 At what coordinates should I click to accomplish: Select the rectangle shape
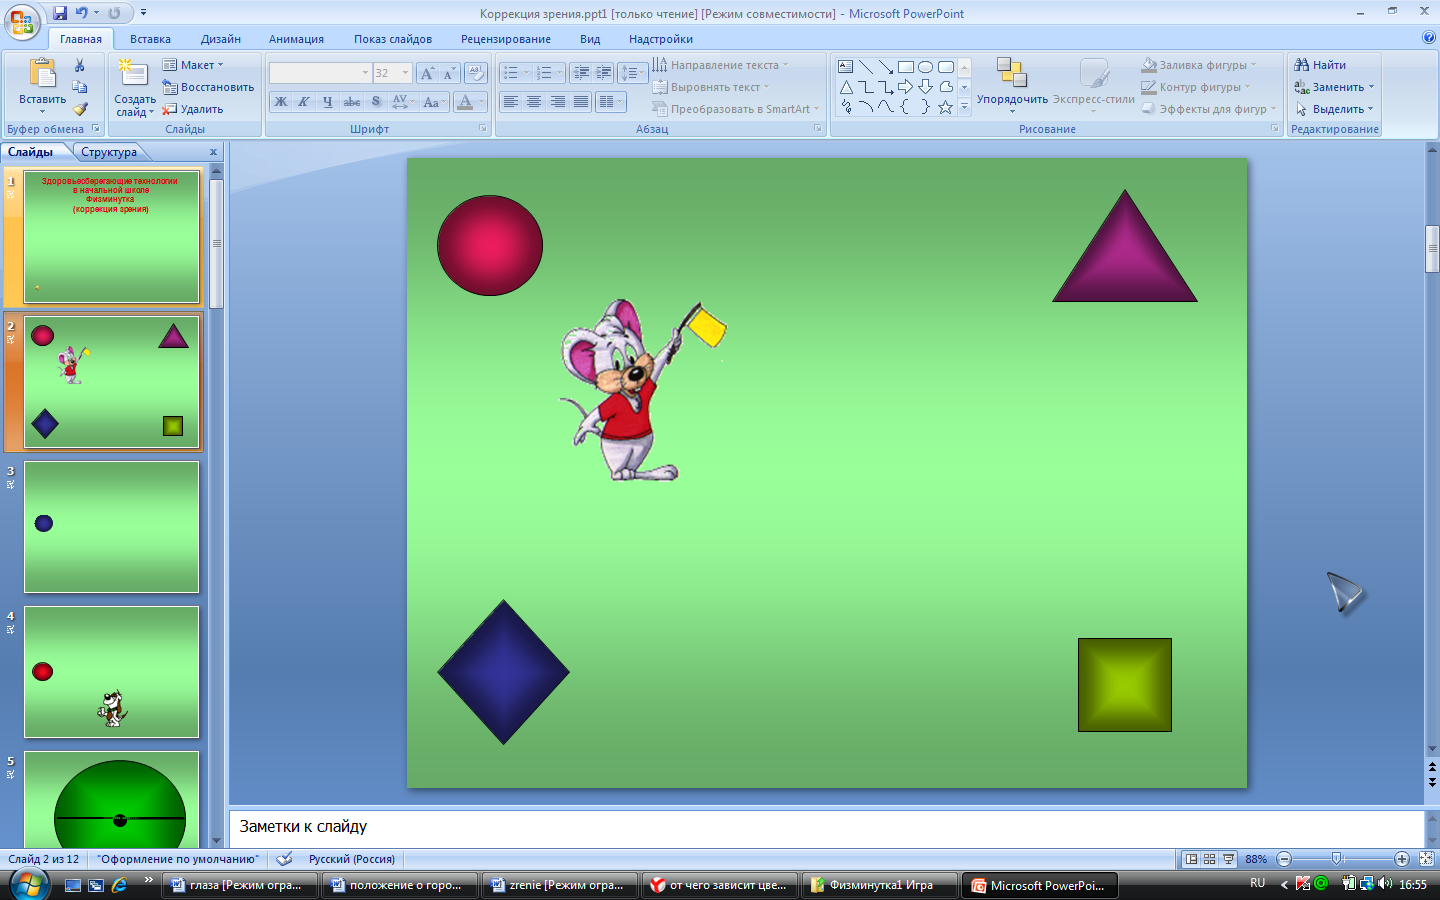pos(906,67)
